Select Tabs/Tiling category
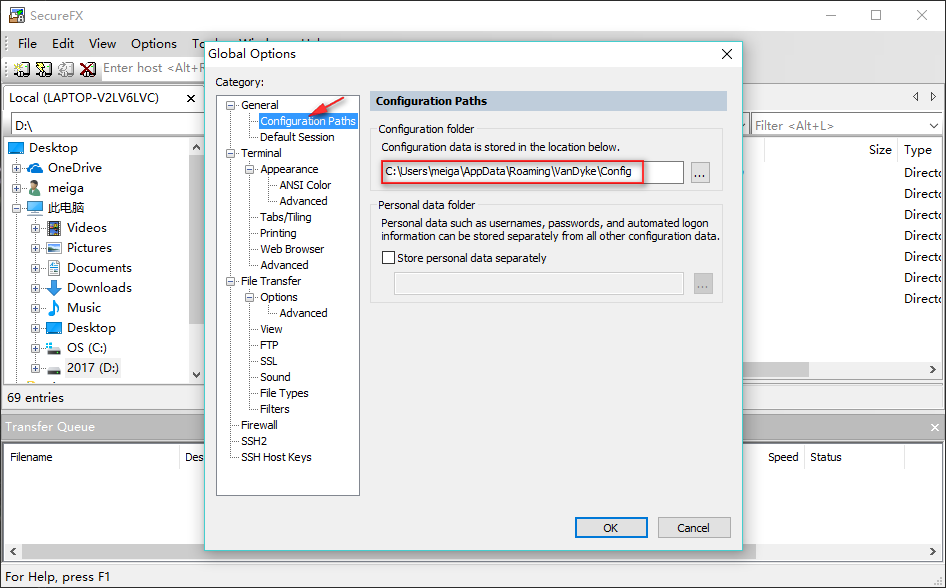This screenshot has height=588, width=946. pos(285,217)
